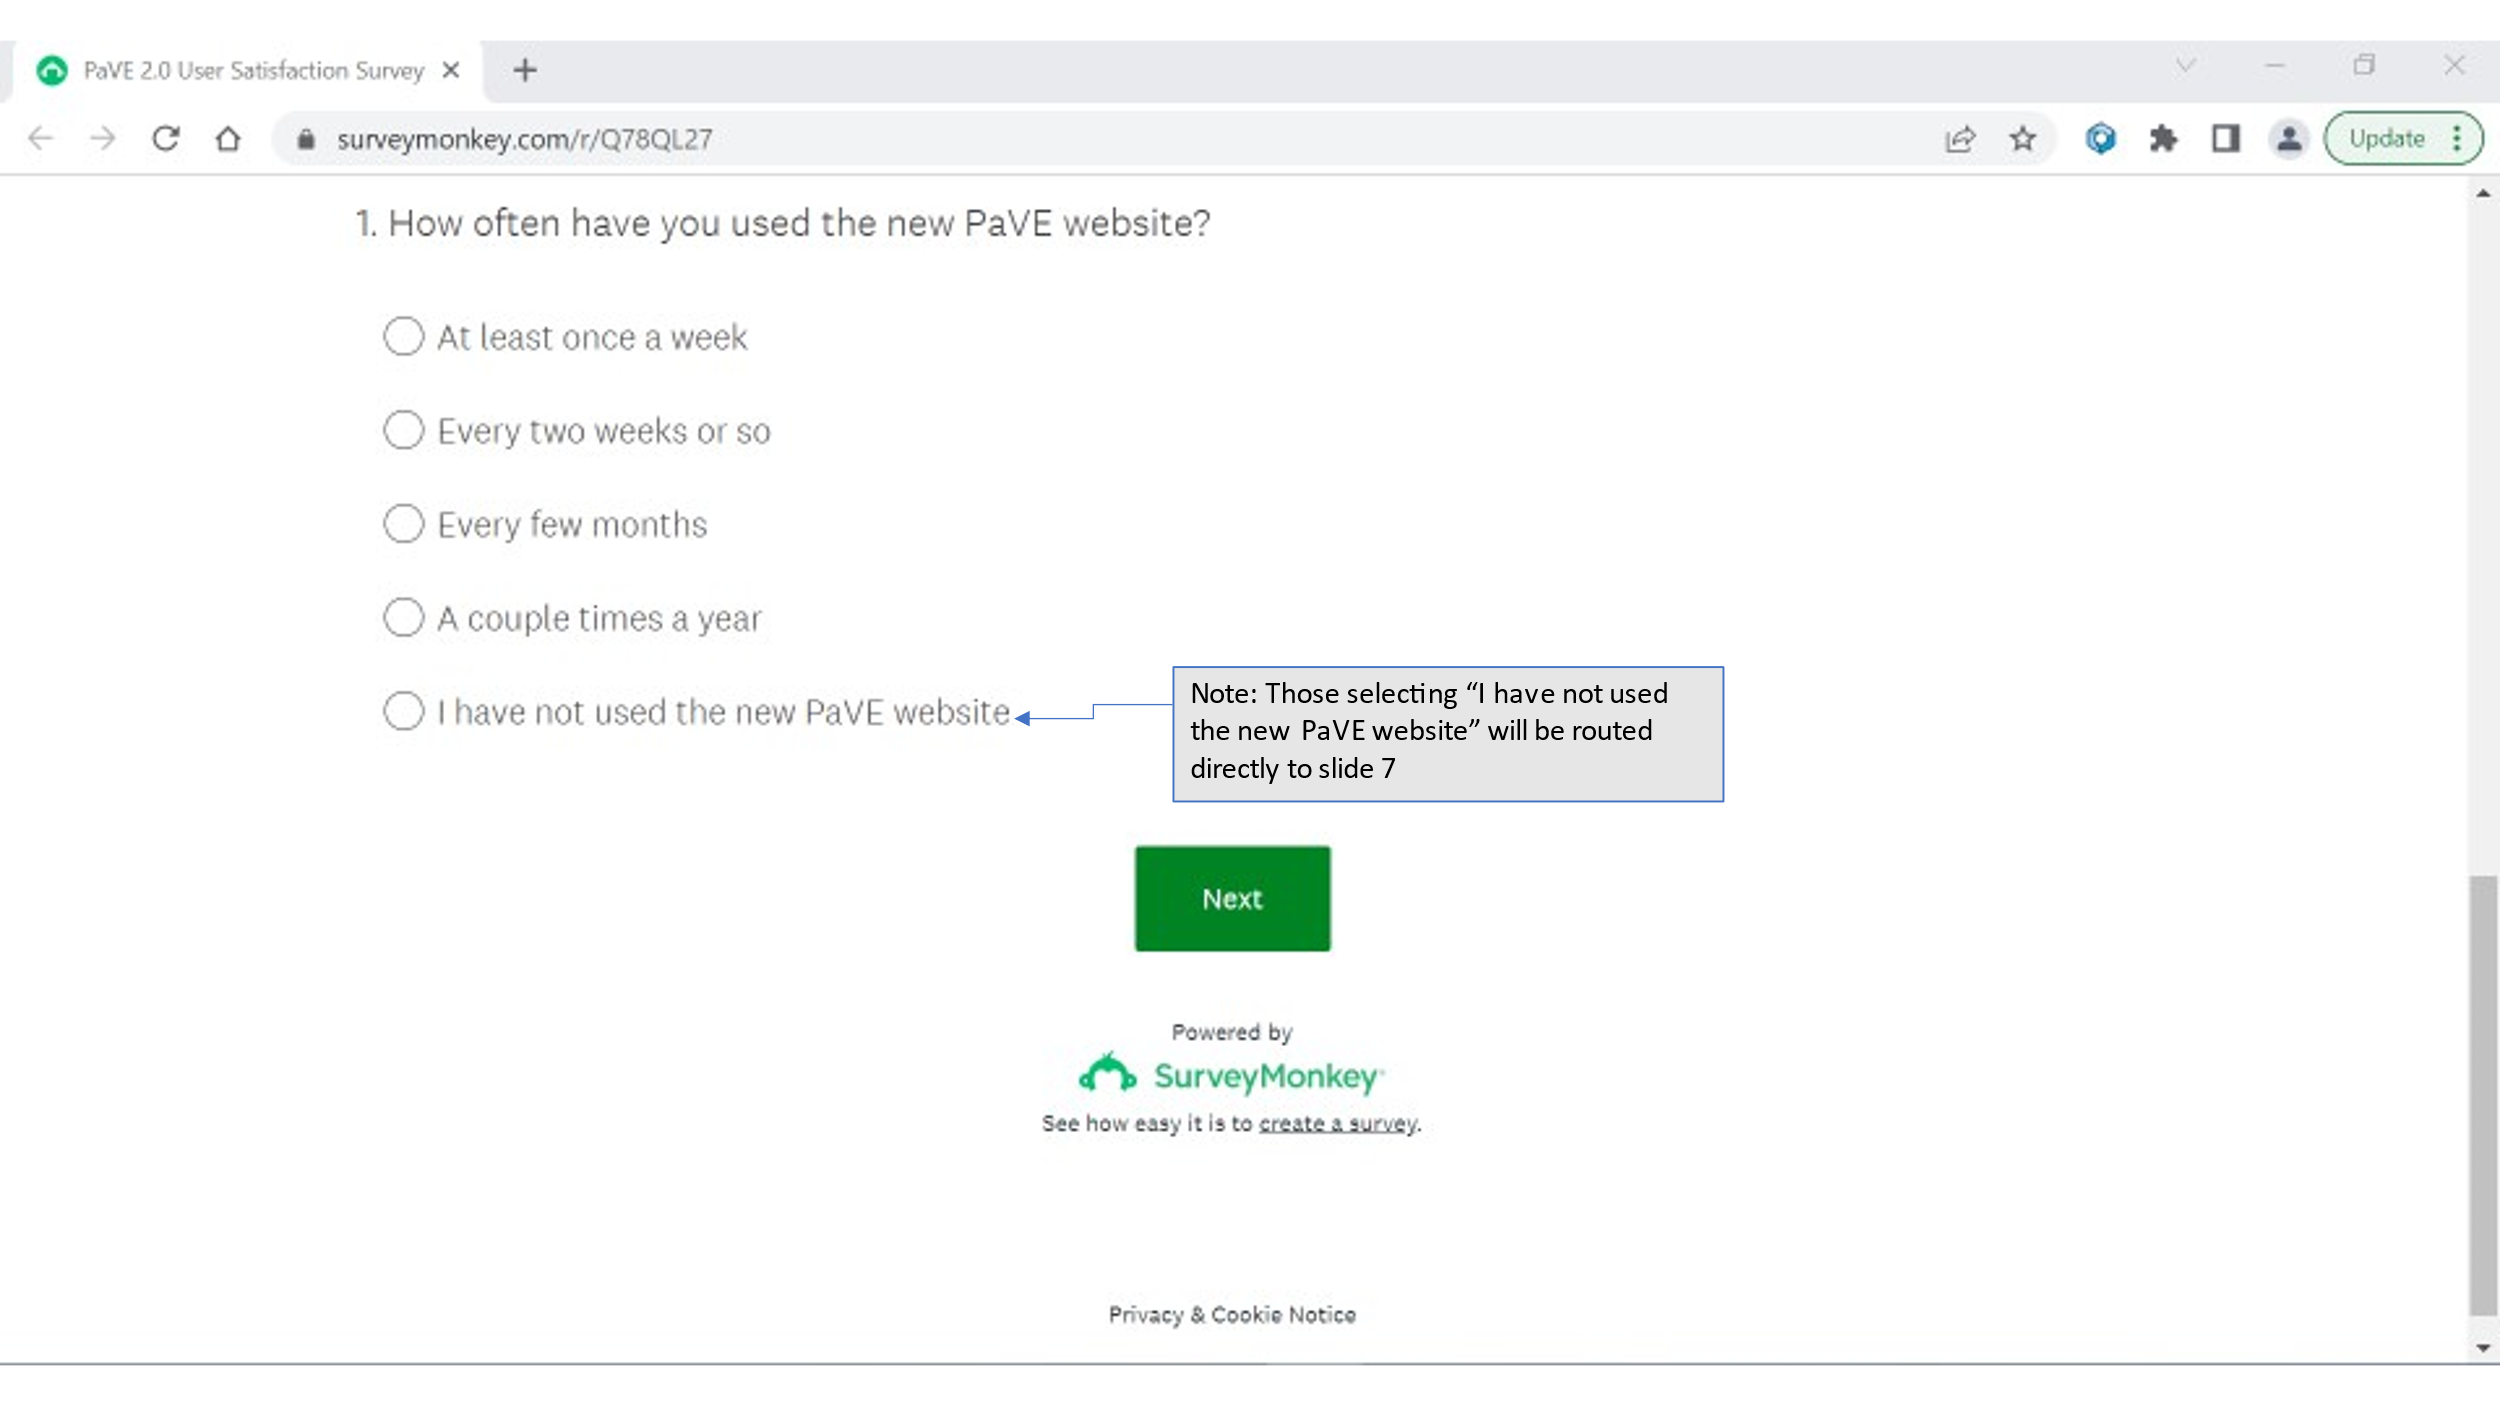Image resolution: width=2500 pixels, height=1406 pixels.
Task: Select 'At least once a week'
Action: click(x=404, y=336)
